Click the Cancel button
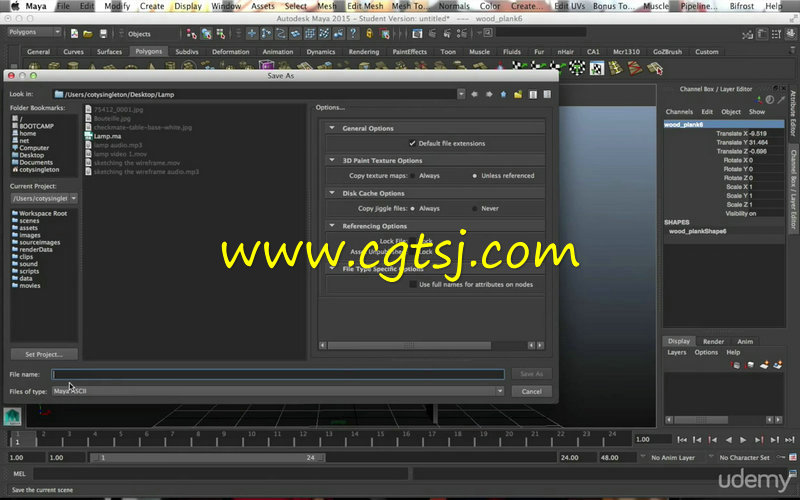The width and height of the screenshot is (800, 500). click(532, 391)
